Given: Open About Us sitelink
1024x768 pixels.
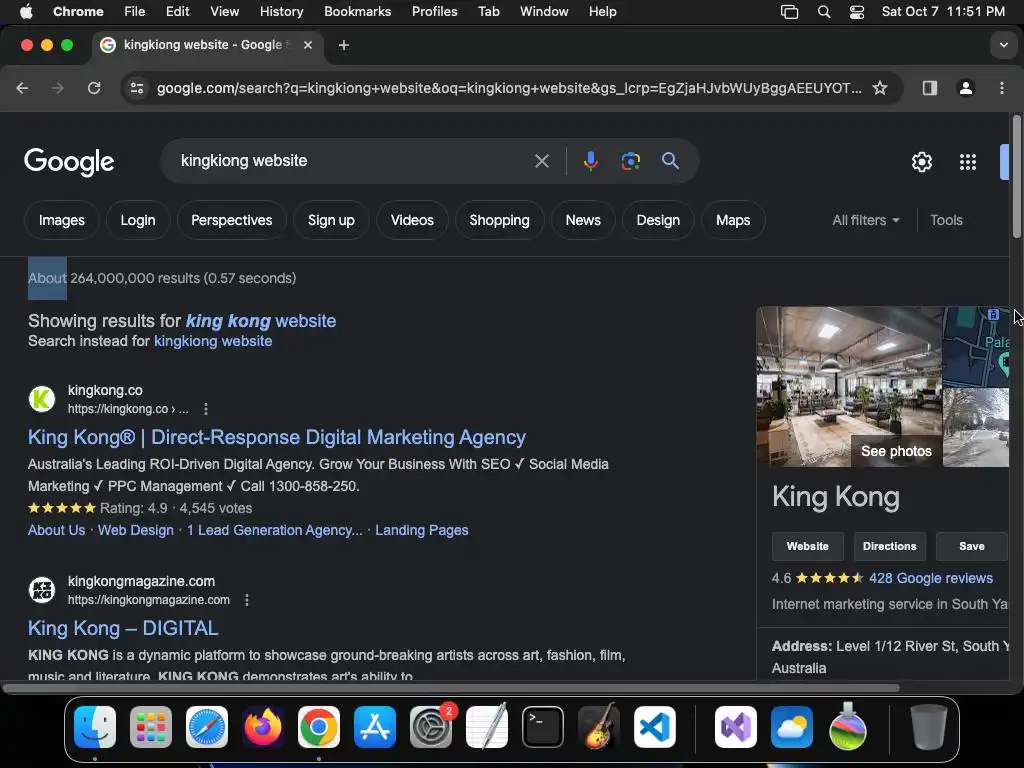Looking at the screenshot, I should click(x=56, y=530).
